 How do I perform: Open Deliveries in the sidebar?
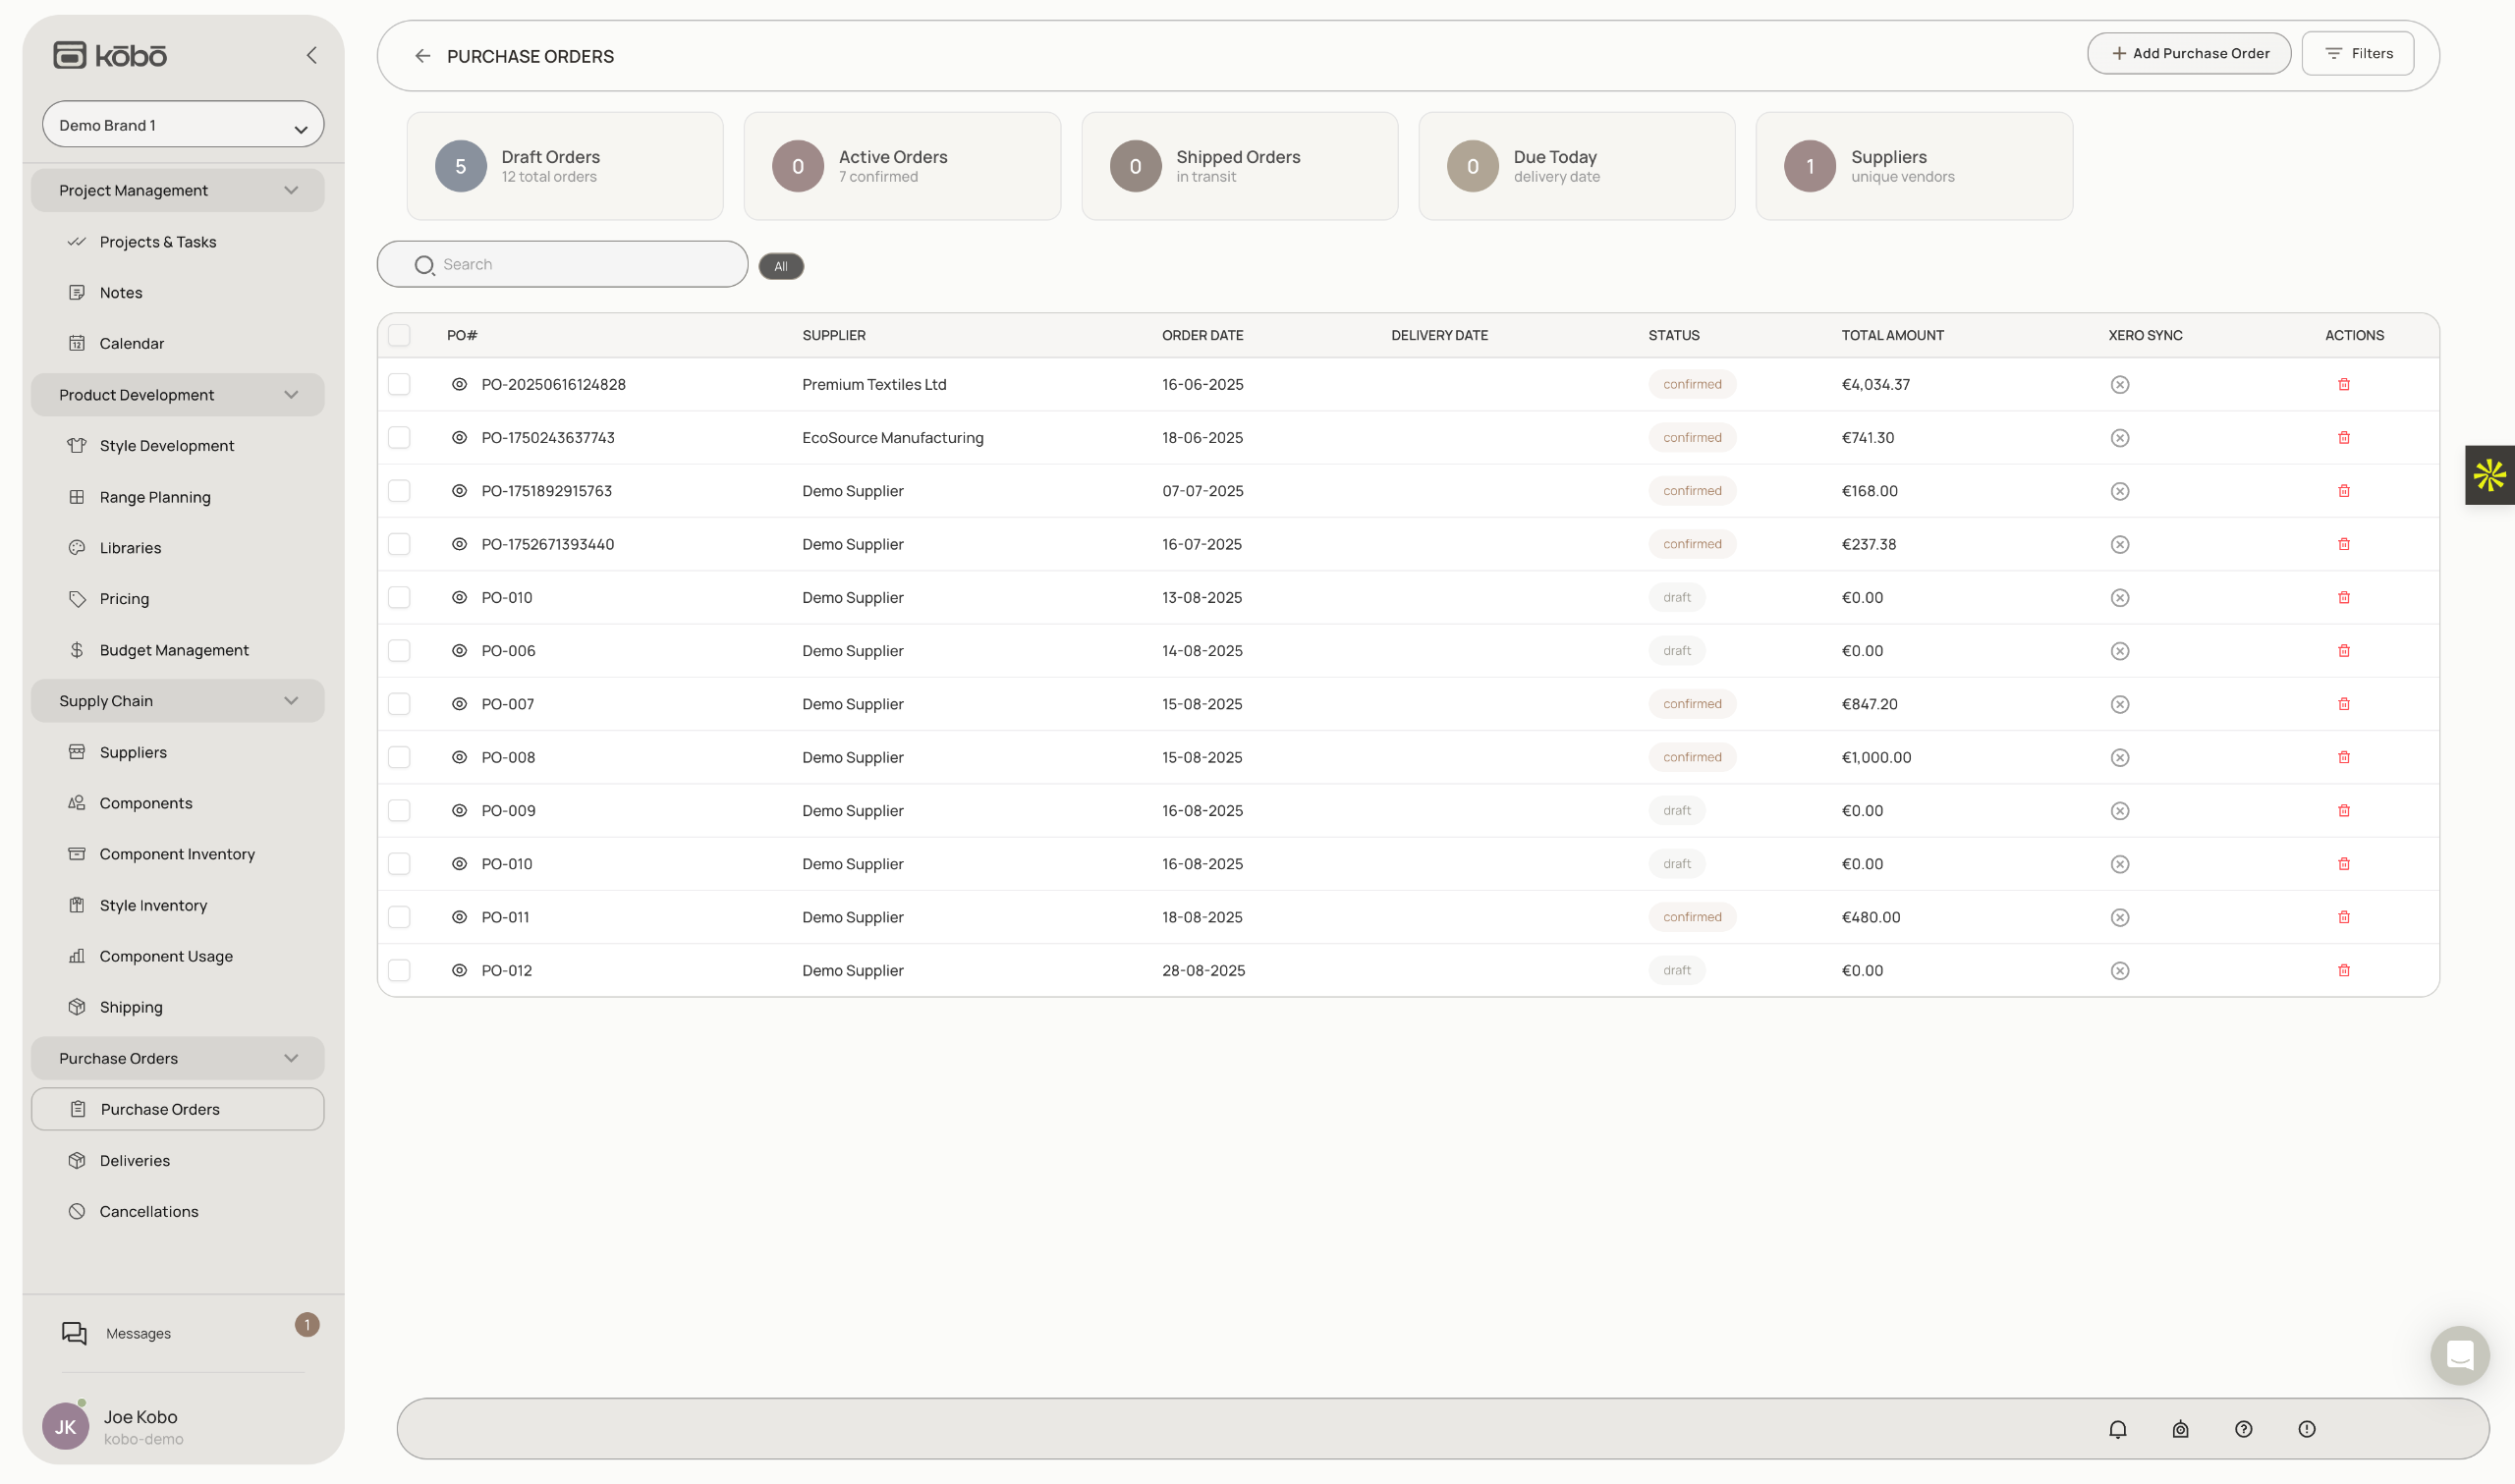pos(135,1160)
